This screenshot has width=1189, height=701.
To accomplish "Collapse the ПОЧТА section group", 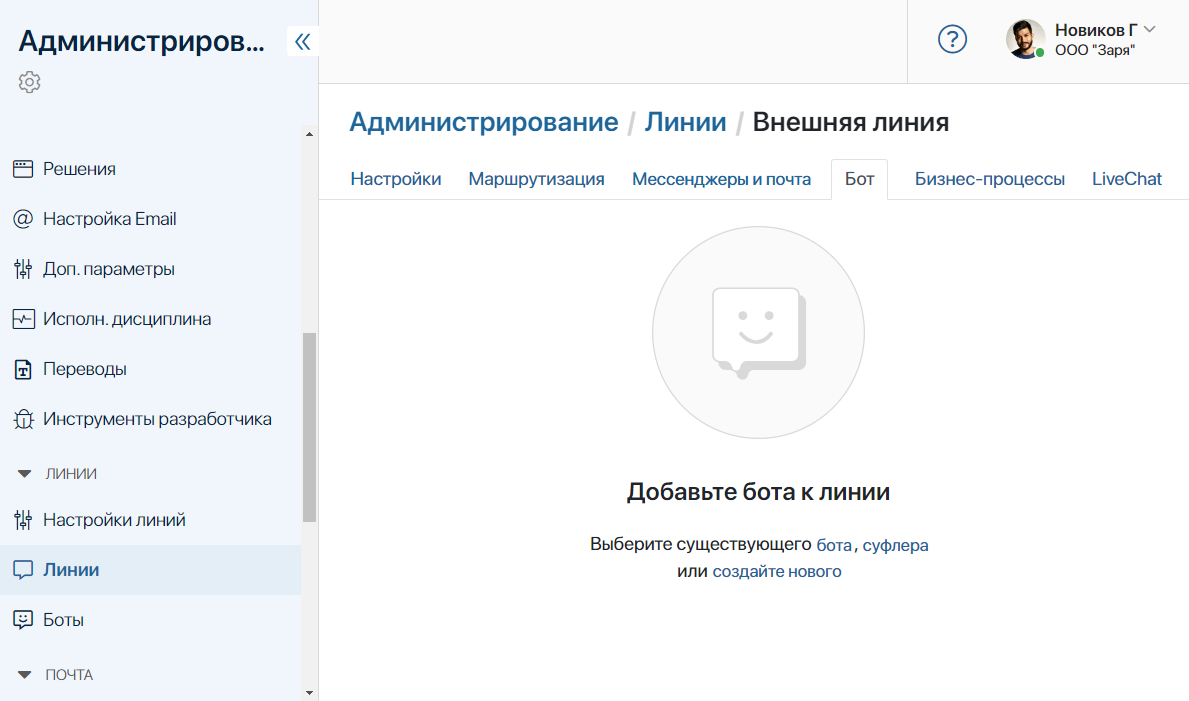I will [25, 675].
